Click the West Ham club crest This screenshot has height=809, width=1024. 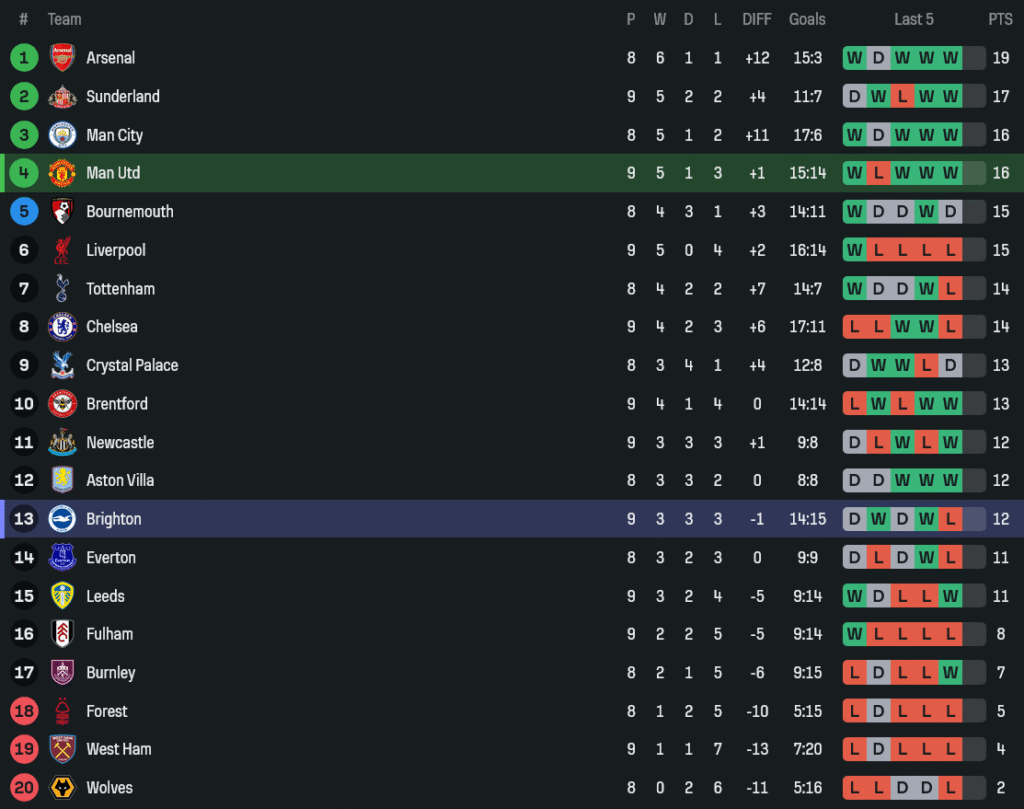pos(62,749)
